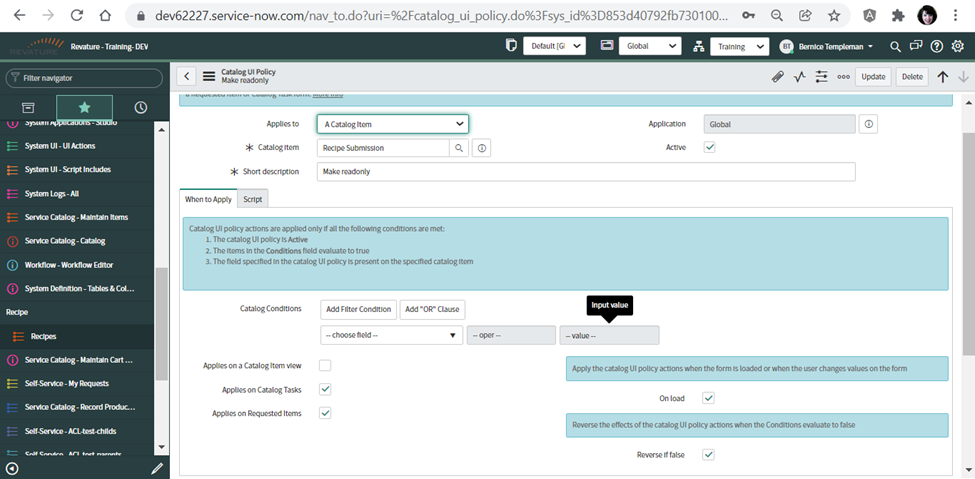Screen dimensions: 975x479
Task: Show history clock navigator tab
Action: pos(141,108)
